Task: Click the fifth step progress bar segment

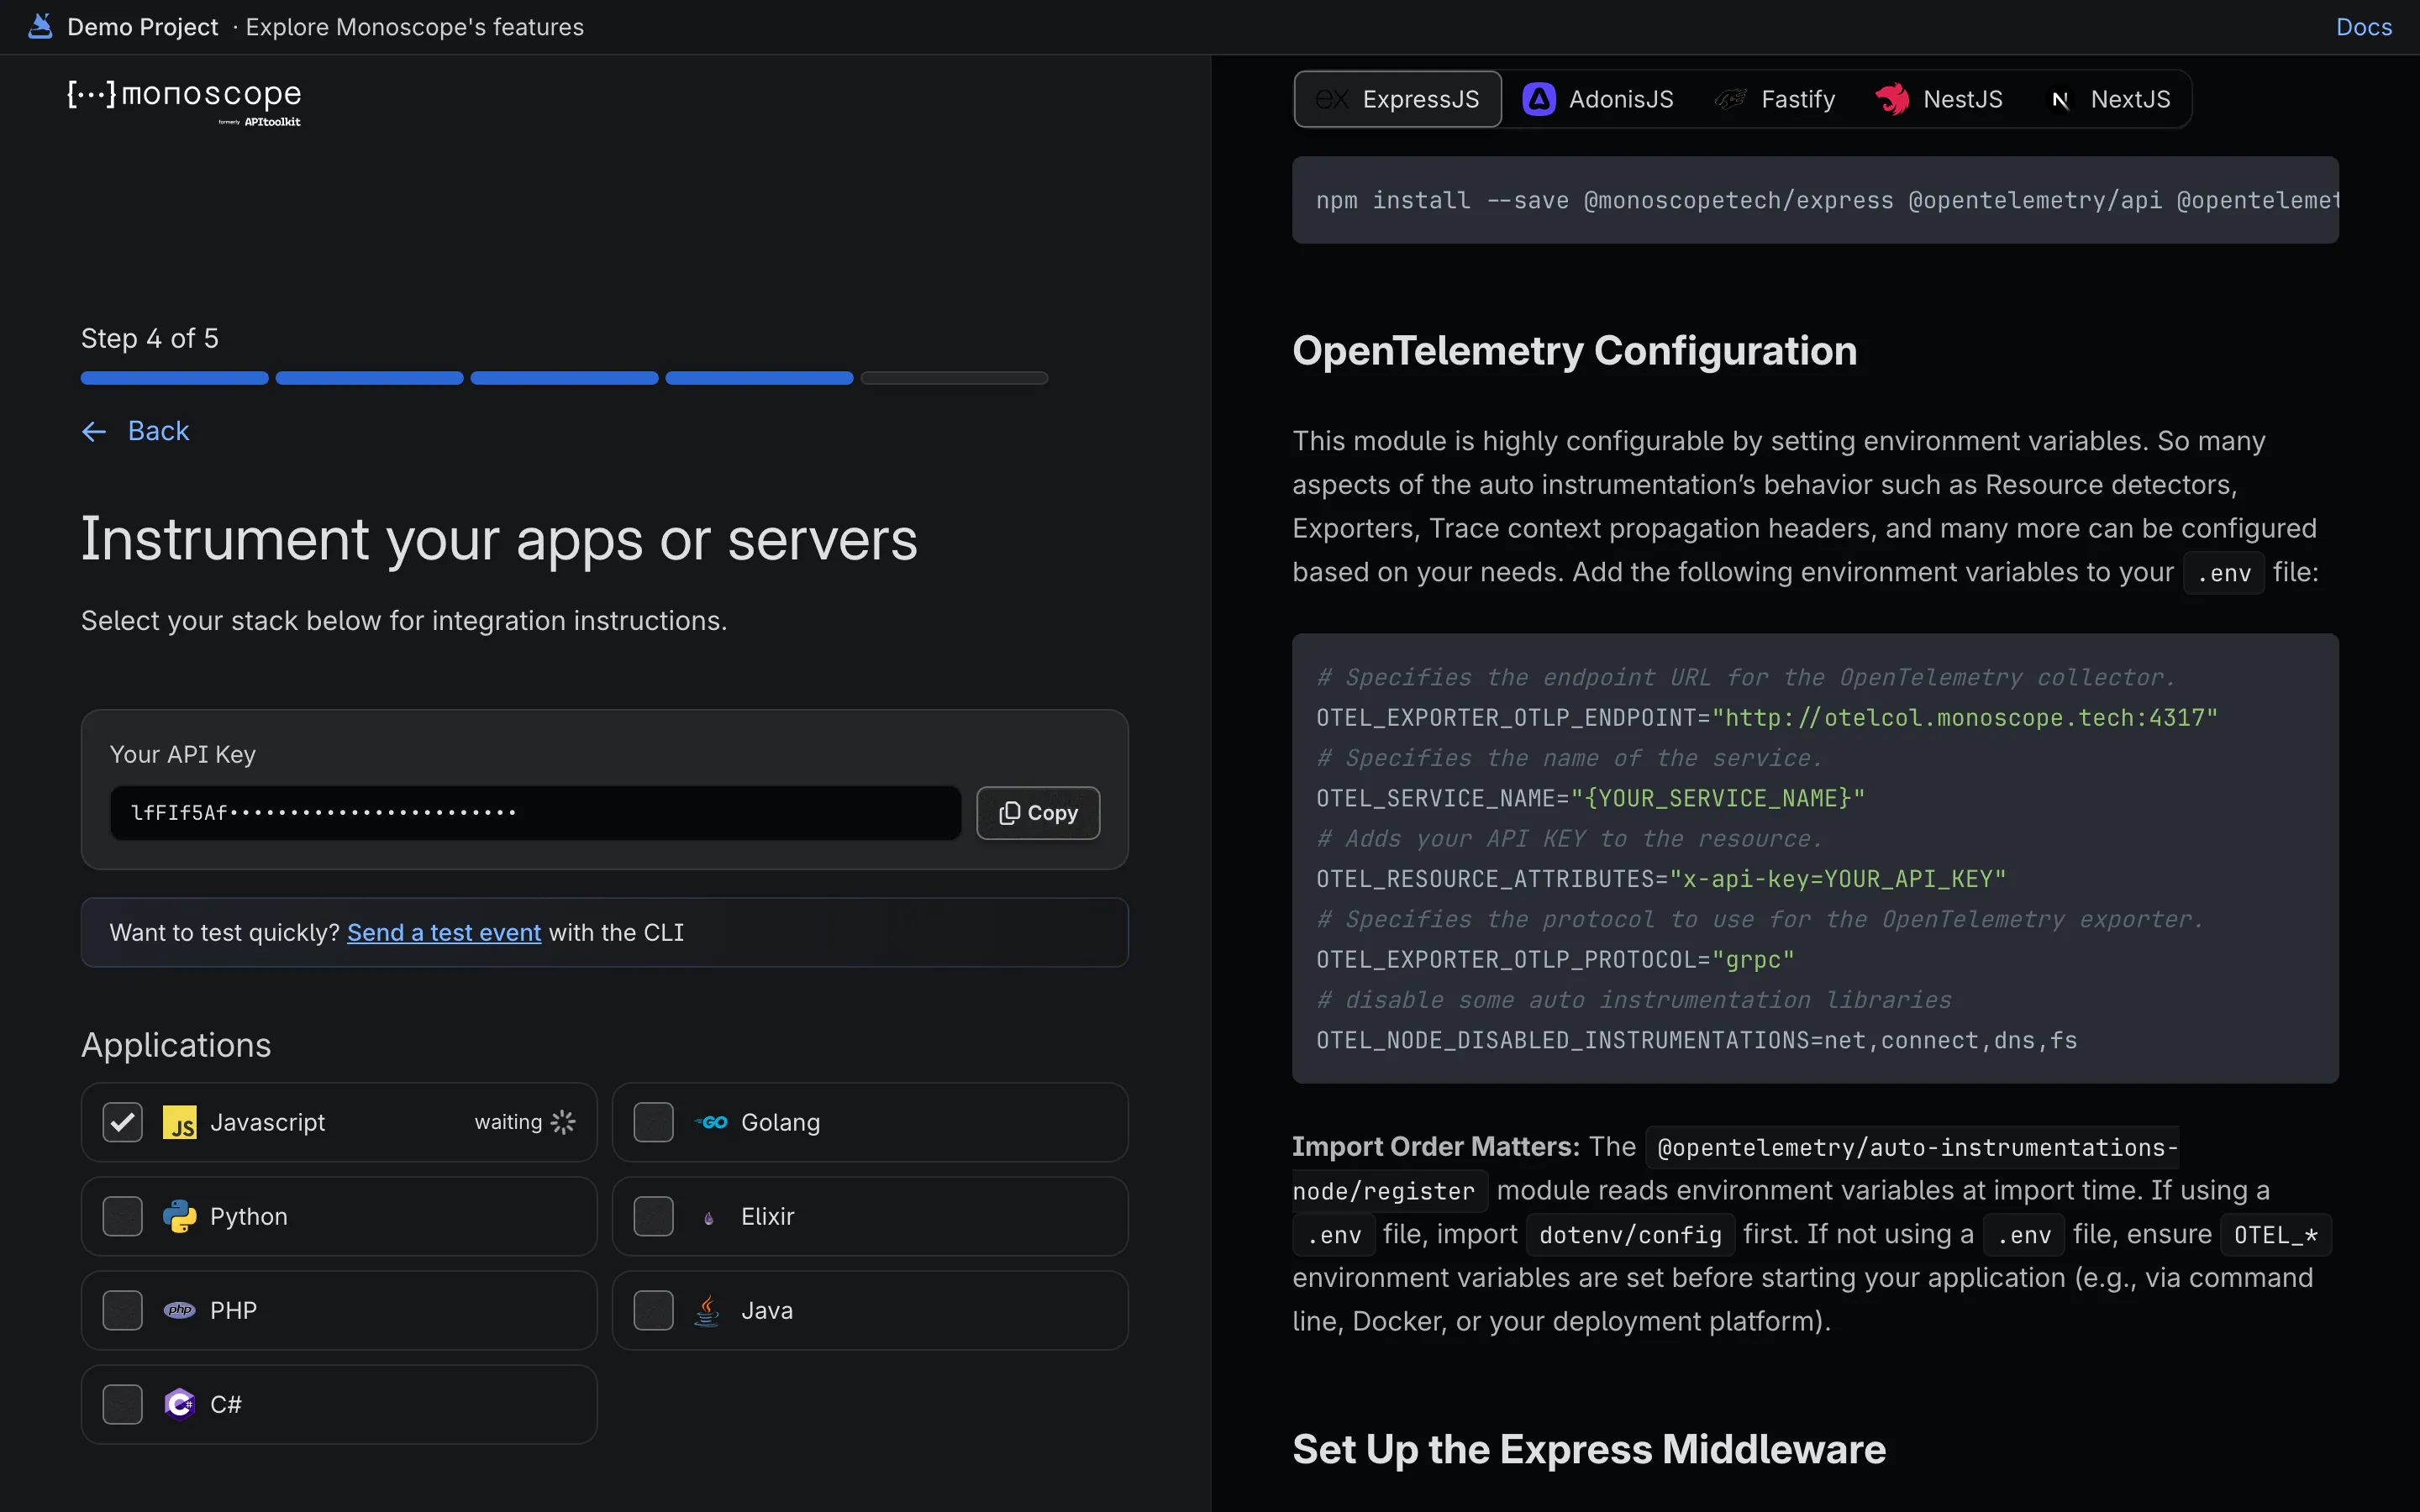Action: coord(954,378)
